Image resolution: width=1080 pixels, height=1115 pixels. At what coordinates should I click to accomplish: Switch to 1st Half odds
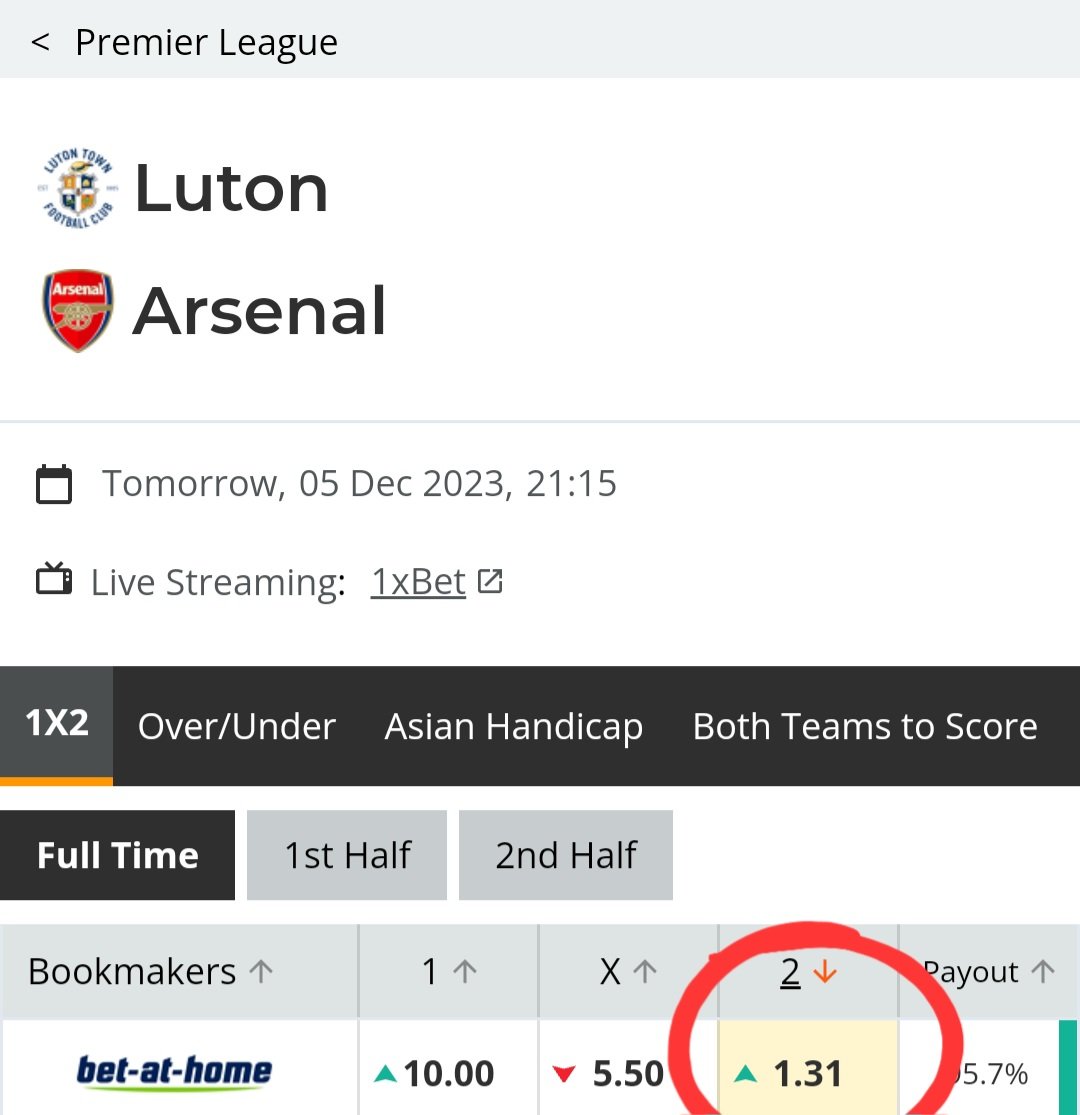[x=347, y=855]
